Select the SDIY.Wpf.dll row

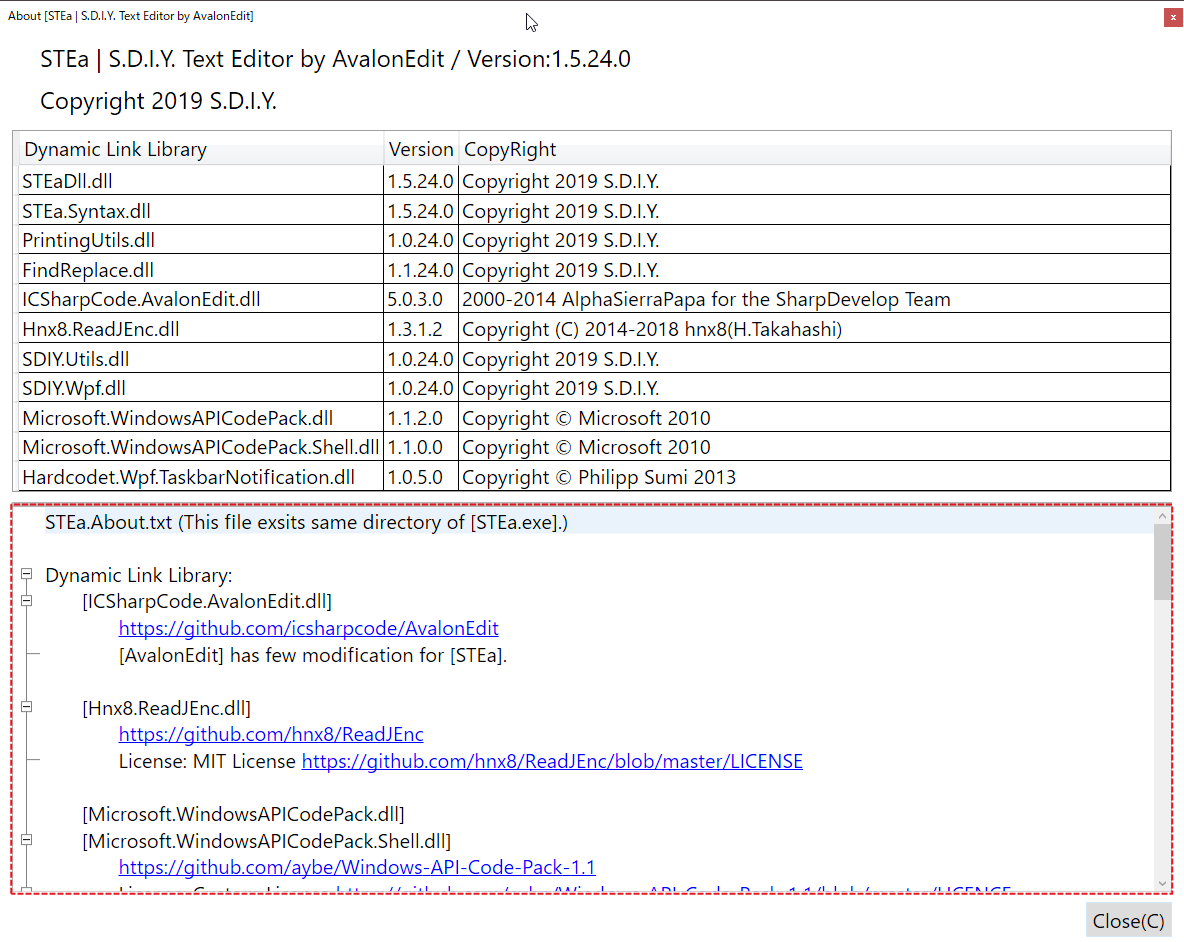tap(594, 388)
